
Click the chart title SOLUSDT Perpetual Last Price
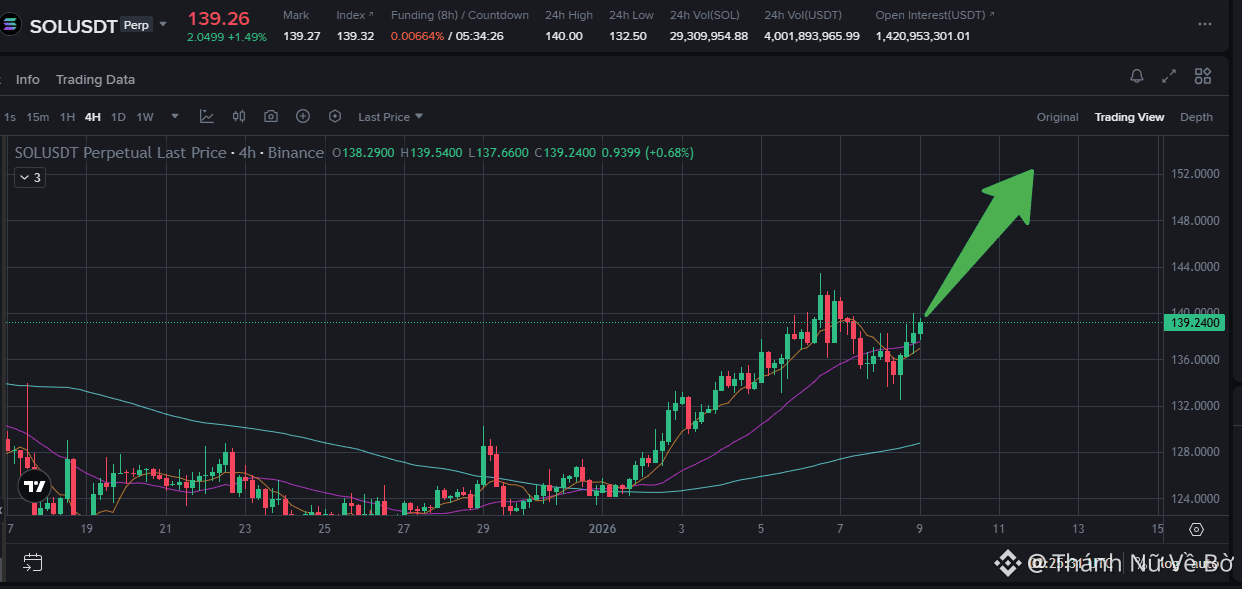coord(120,153)
